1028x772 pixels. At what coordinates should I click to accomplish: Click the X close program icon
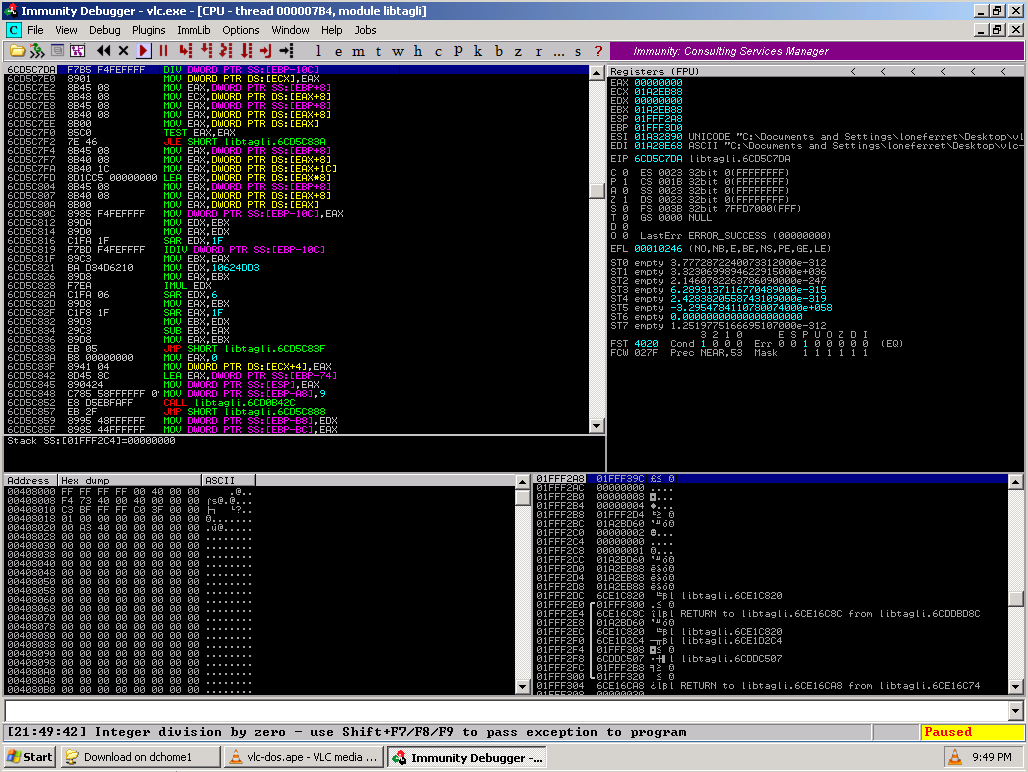(123, 51)
